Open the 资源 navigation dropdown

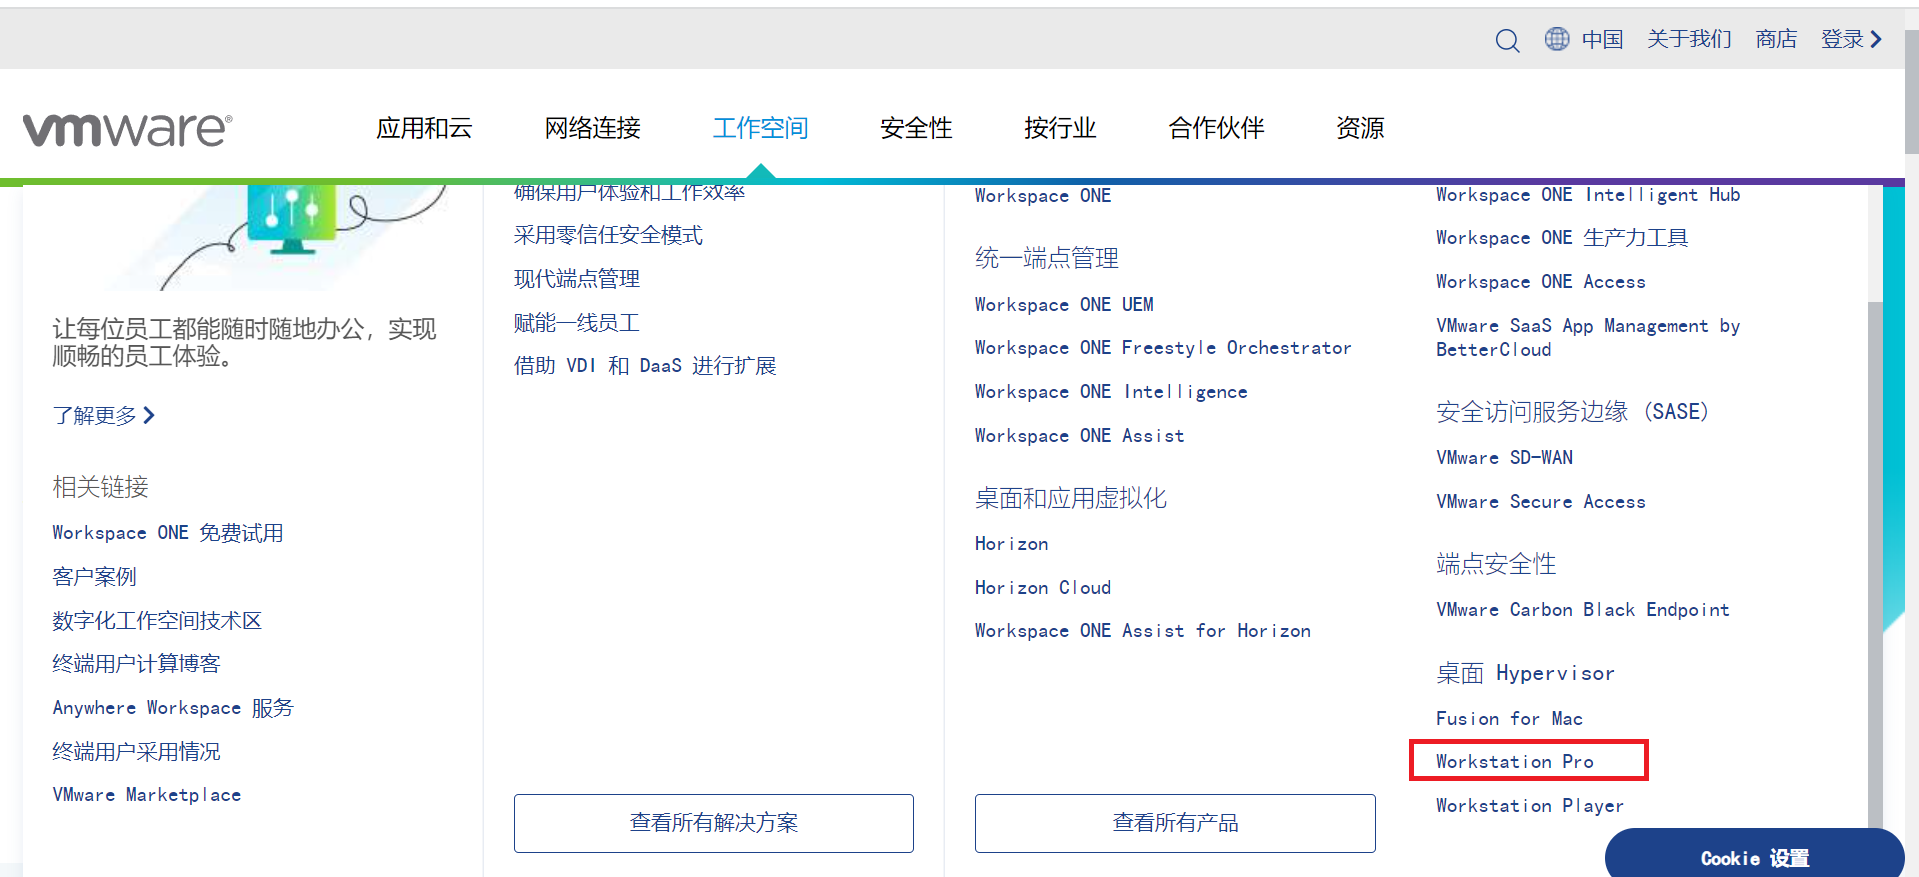(x=1360, y=128)
